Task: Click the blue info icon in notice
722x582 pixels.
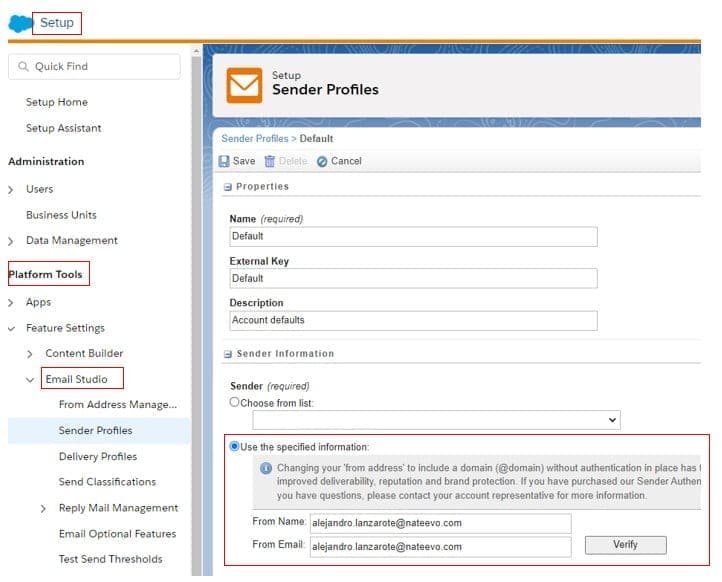Action: click(265, 468)
